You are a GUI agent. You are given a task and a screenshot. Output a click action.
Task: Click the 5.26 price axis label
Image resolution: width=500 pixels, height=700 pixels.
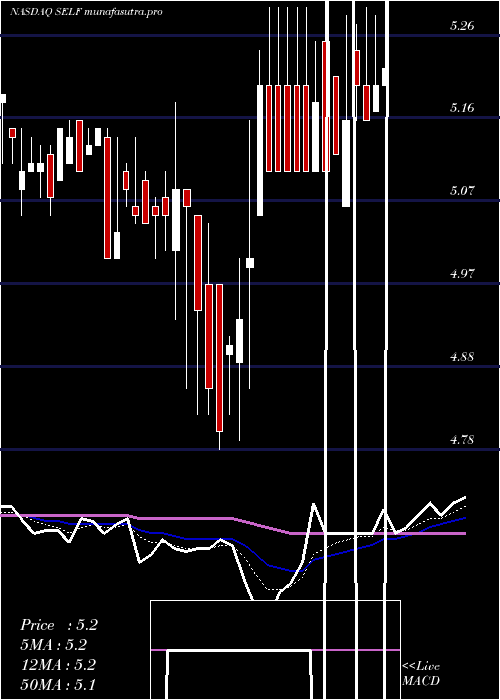tap(462, 25)
